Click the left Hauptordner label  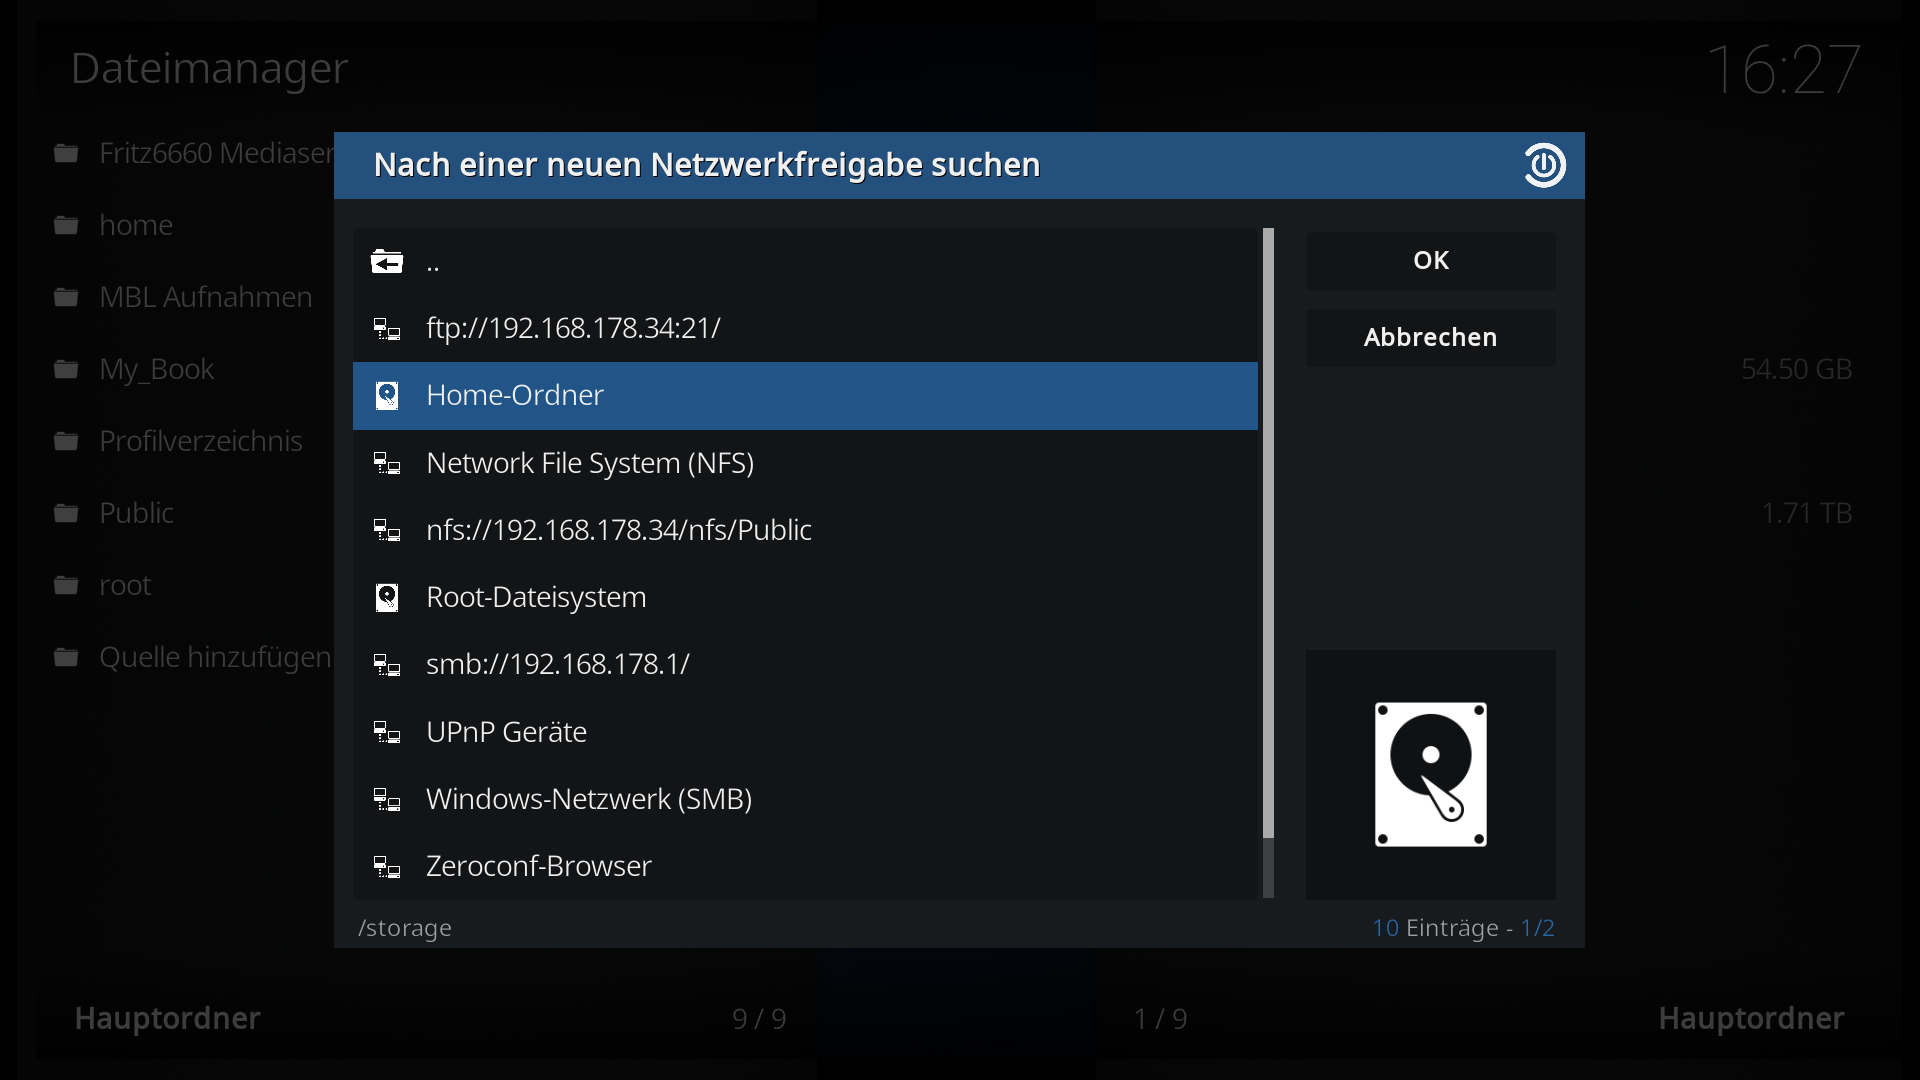(167, 1018)
